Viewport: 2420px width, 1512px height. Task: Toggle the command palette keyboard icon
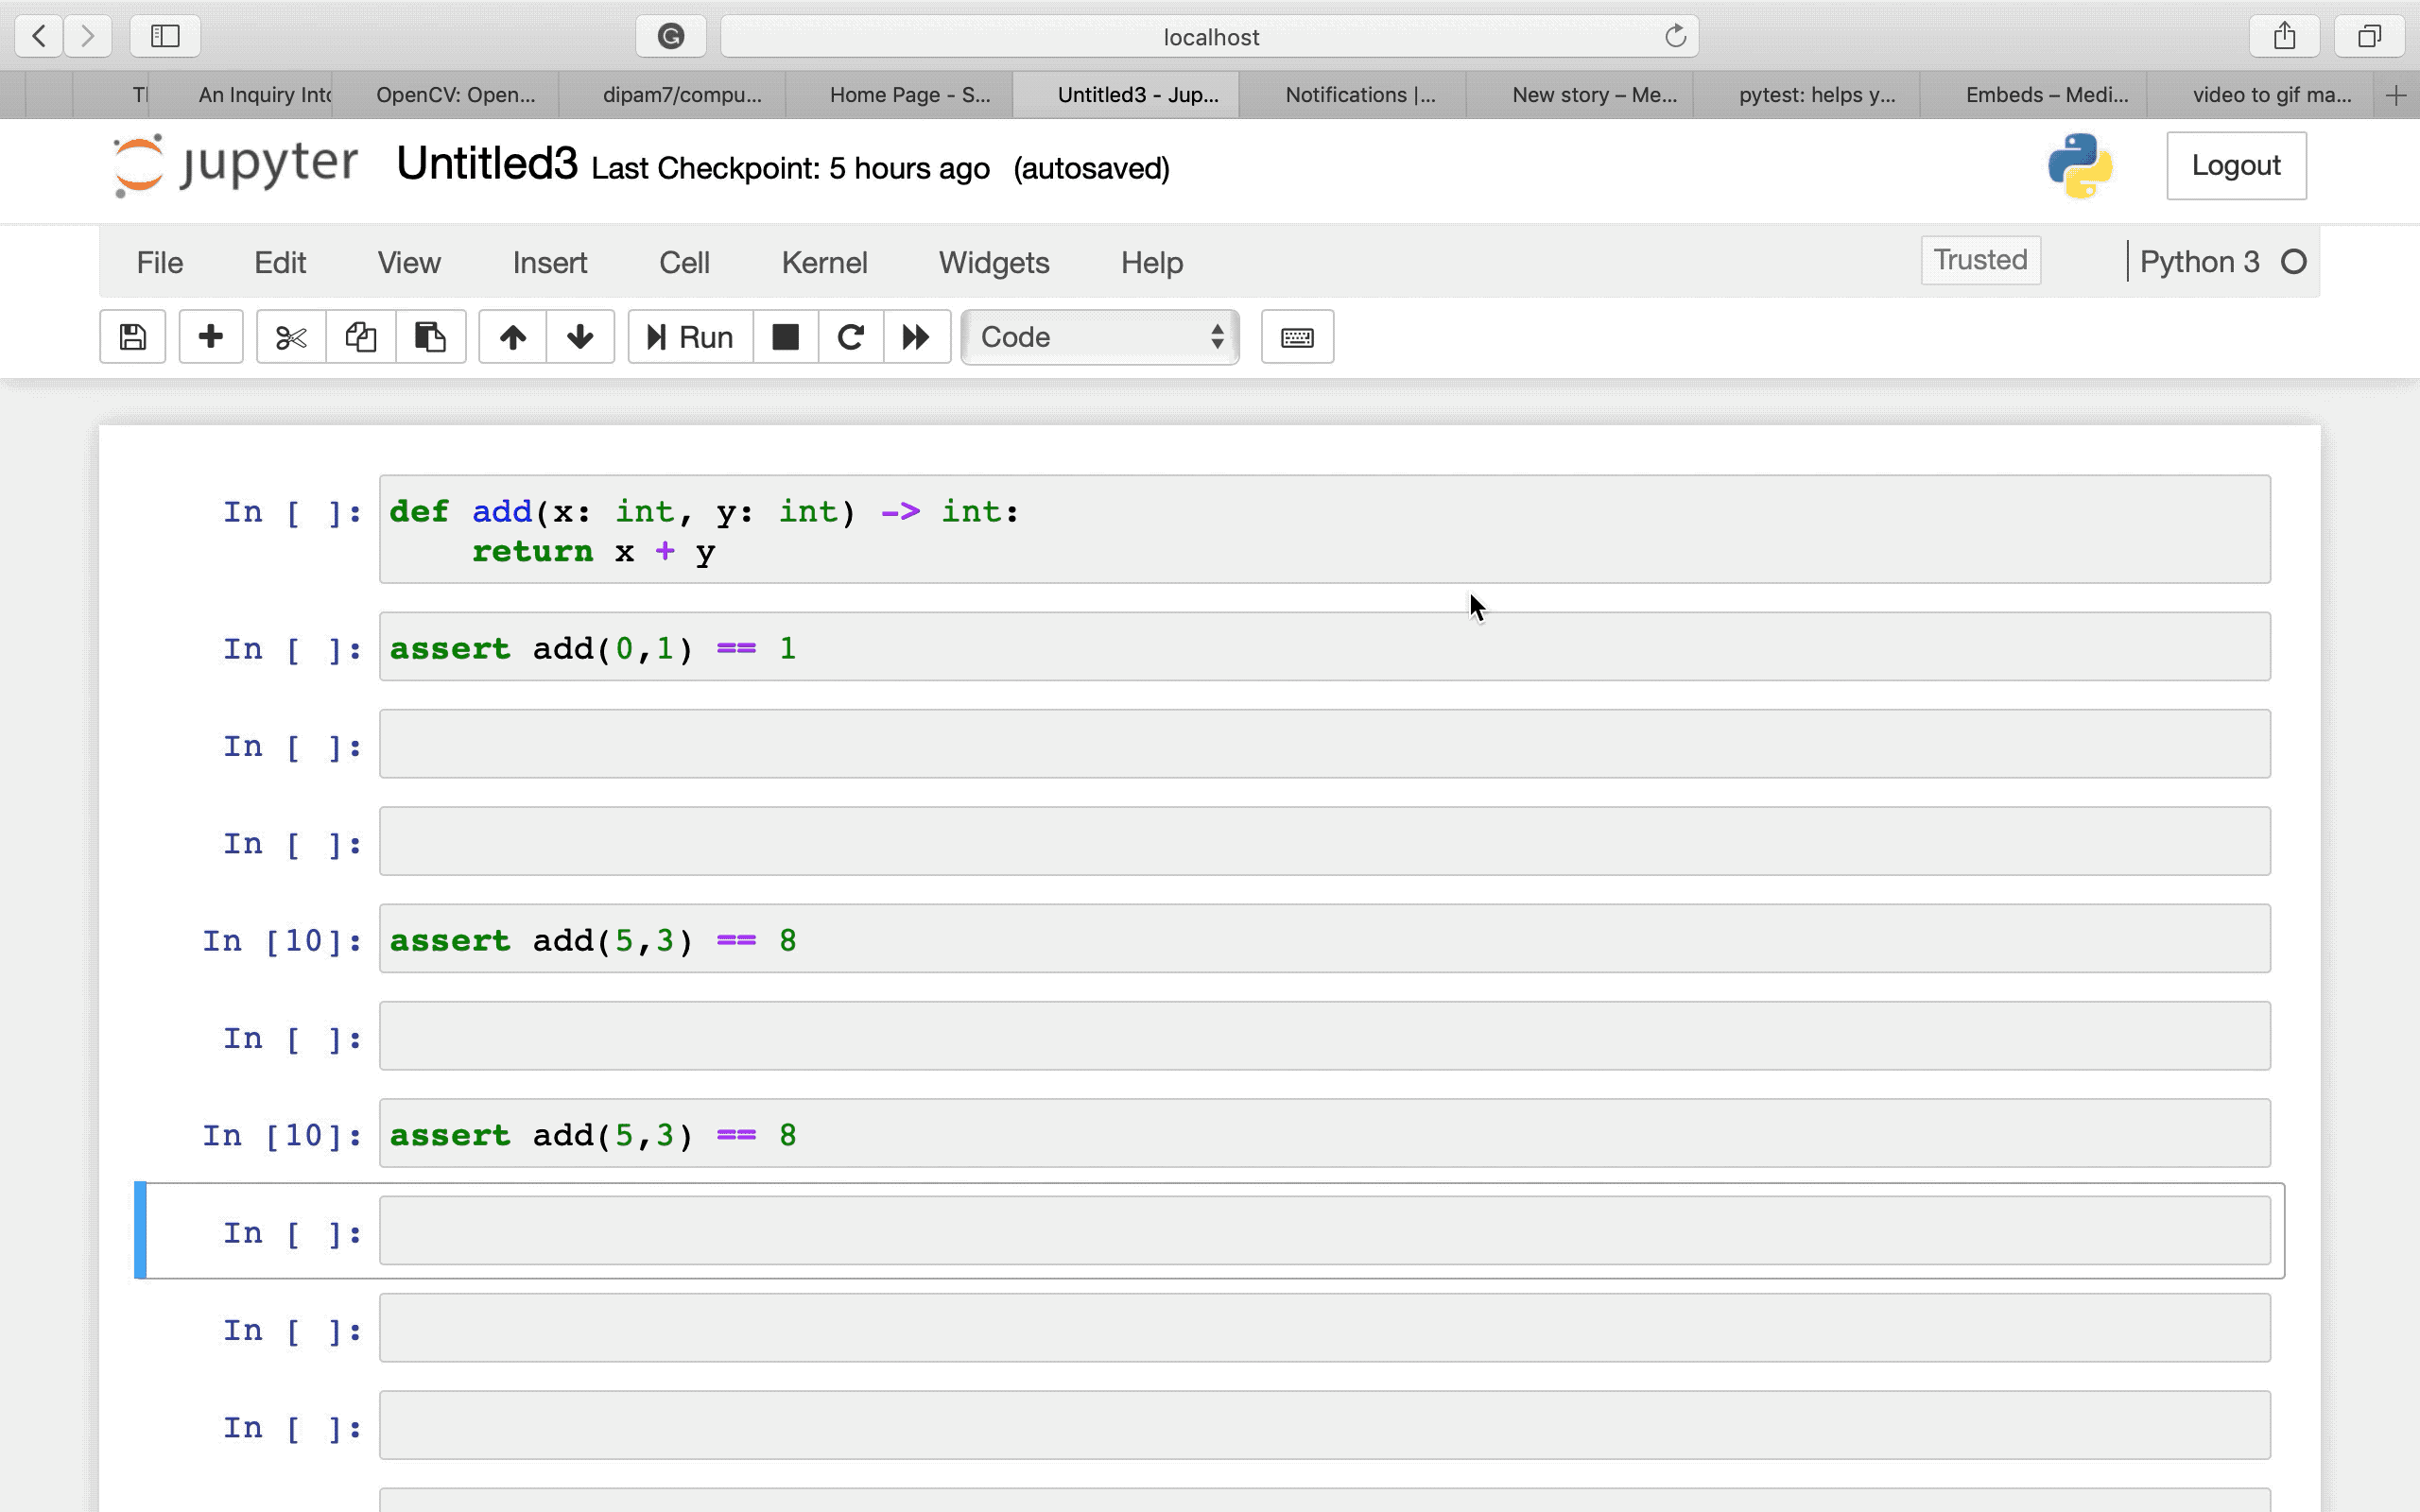coord(1296,336)
